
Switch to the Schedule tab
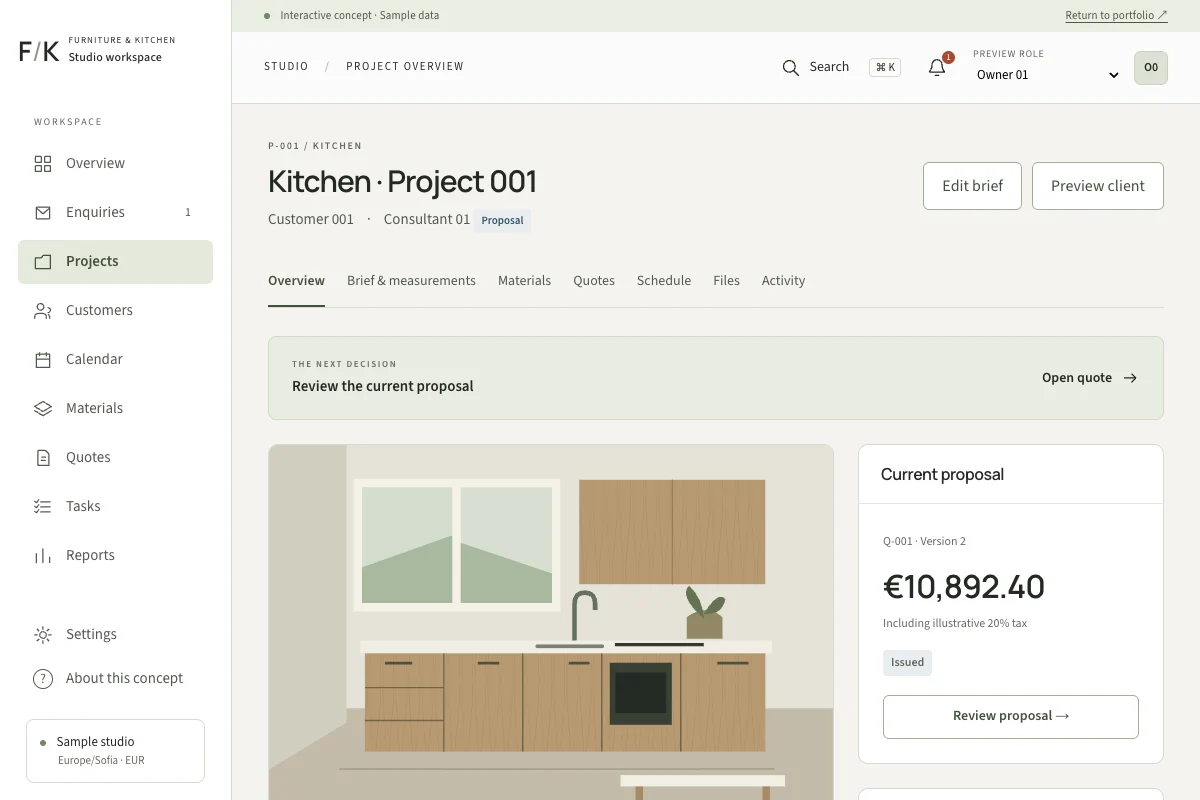pos(664,281)
